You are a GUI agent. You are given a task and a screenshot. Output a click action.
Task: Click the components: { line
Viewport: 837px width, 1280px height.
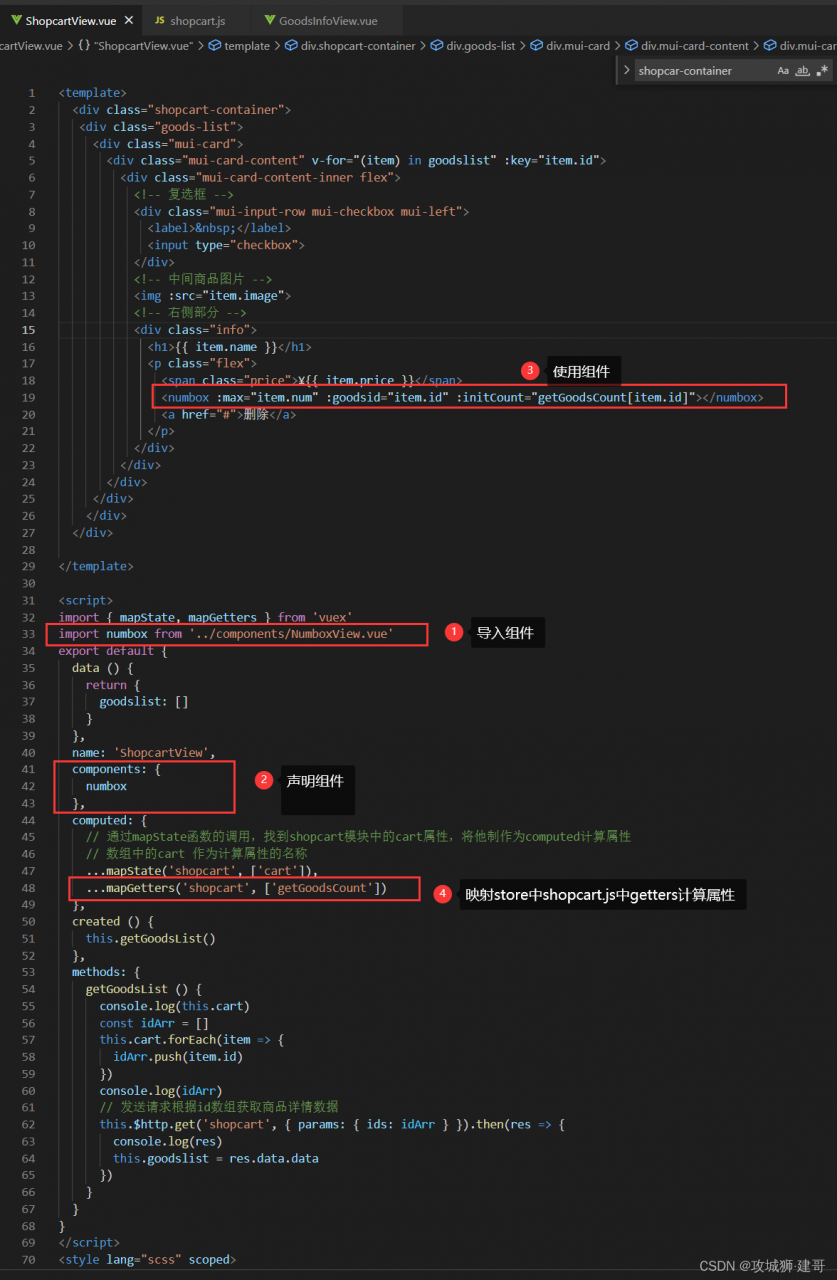[x=116, y=770]
